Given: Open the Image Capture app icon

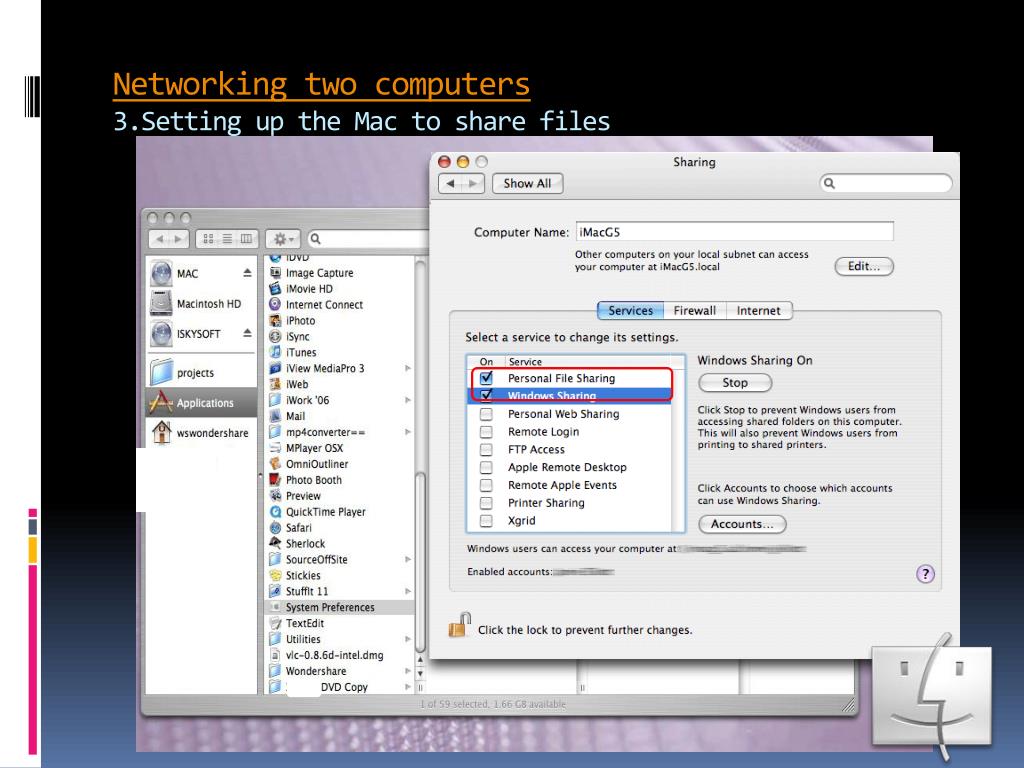Looking at the screenshot, I should click(x=276, y=273).
